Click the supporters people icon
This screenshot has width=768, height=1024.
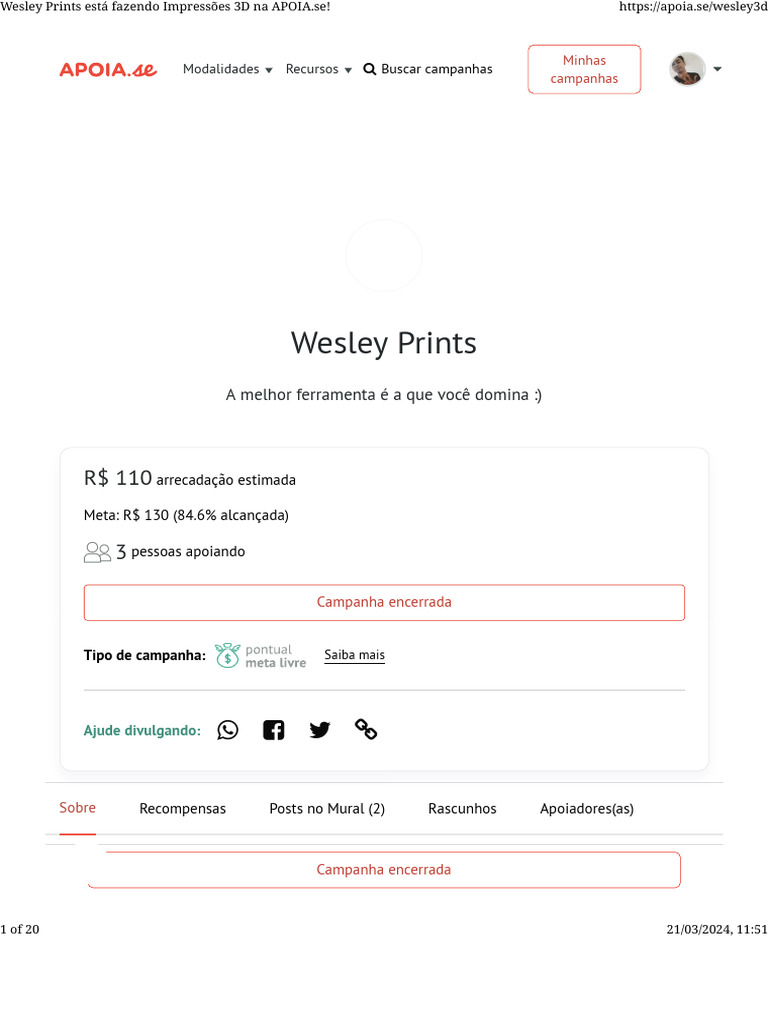(97, 552)
